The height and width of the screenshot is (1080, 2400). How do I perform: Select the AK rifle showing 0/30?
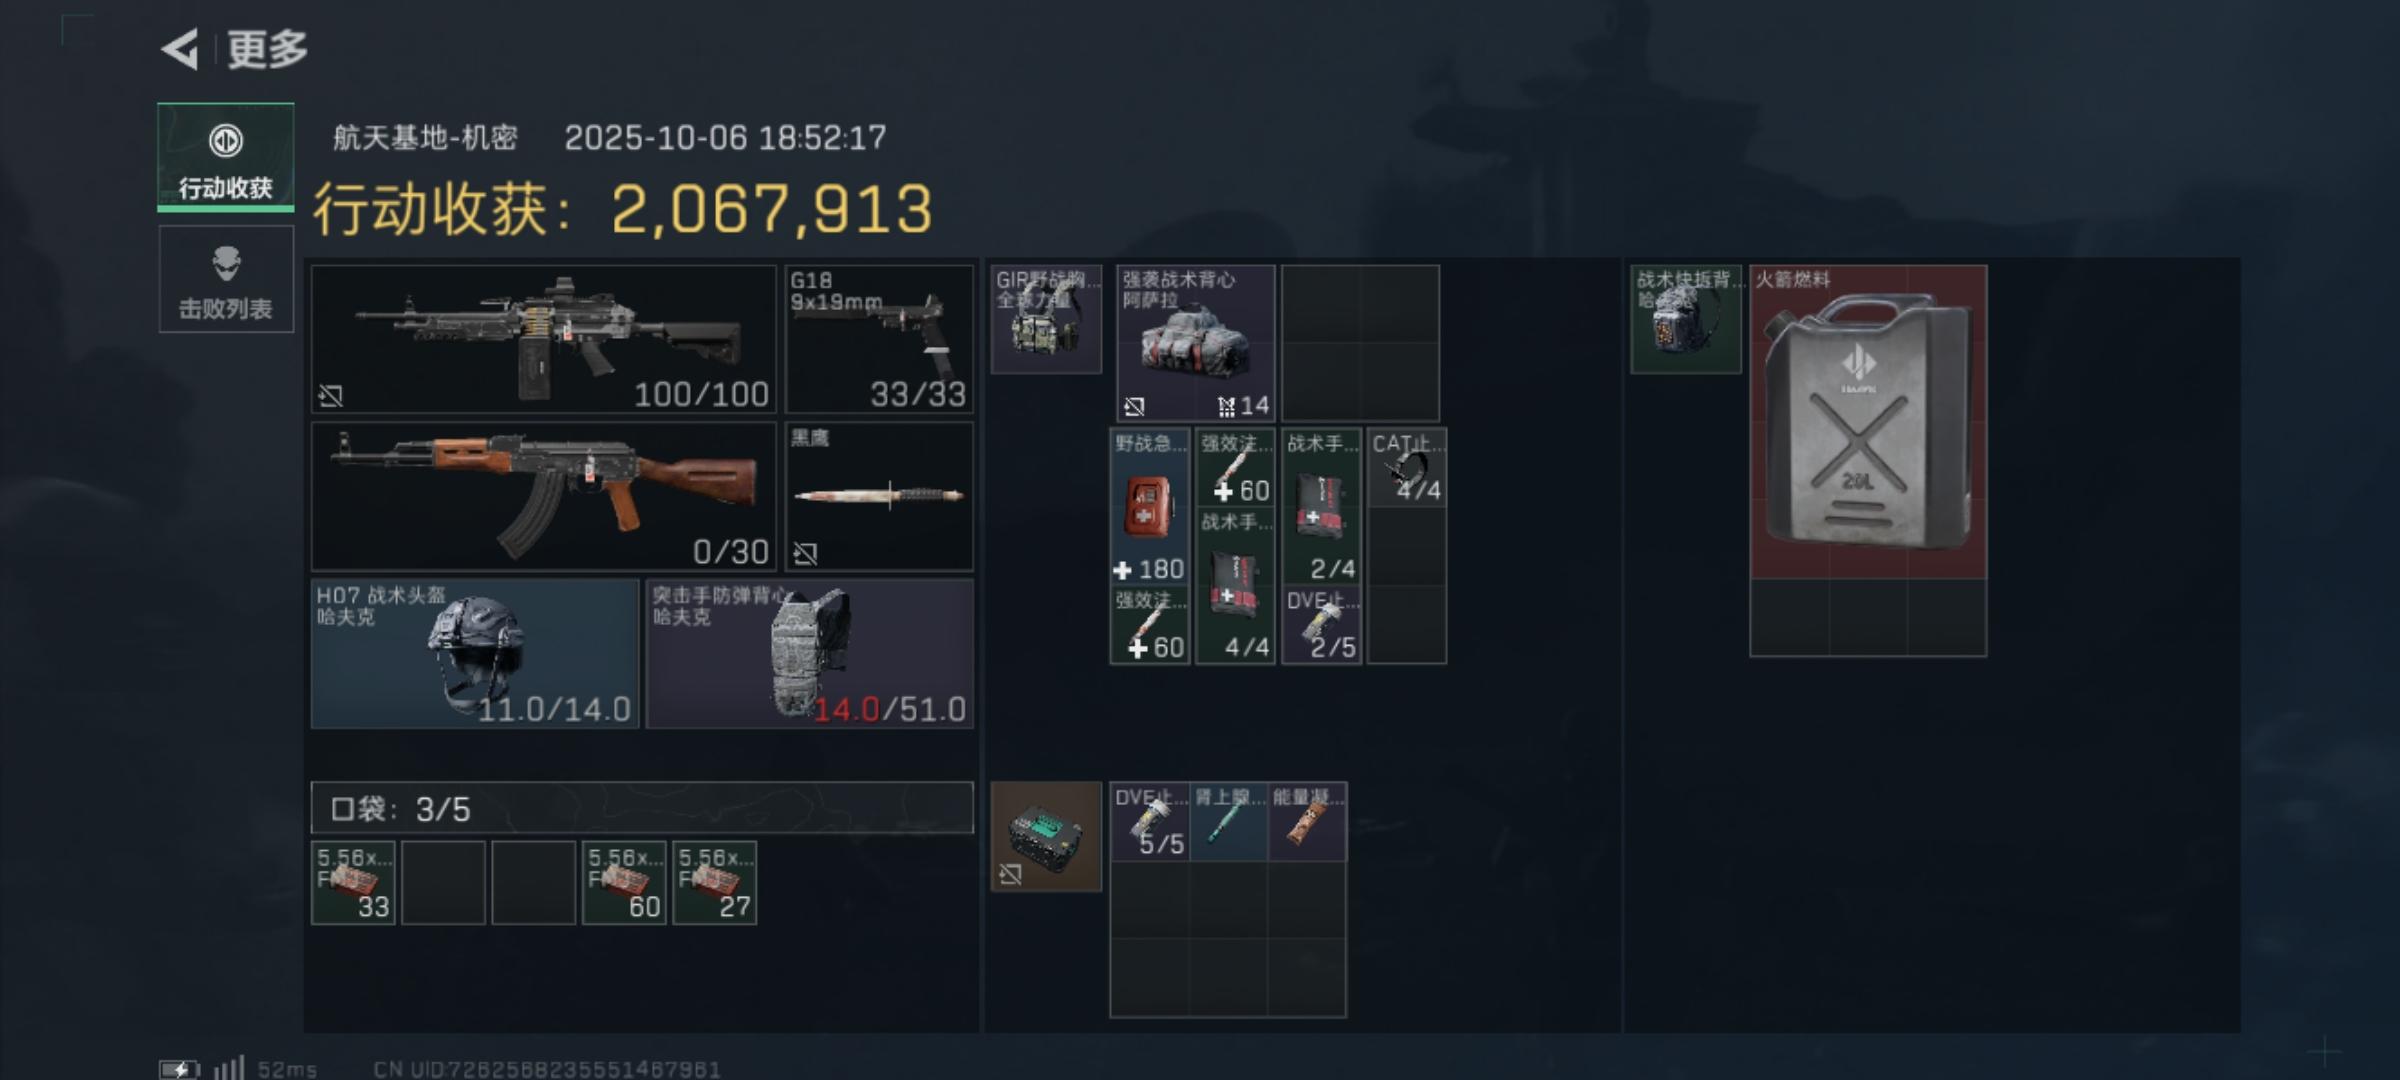(x=544, y=496)
